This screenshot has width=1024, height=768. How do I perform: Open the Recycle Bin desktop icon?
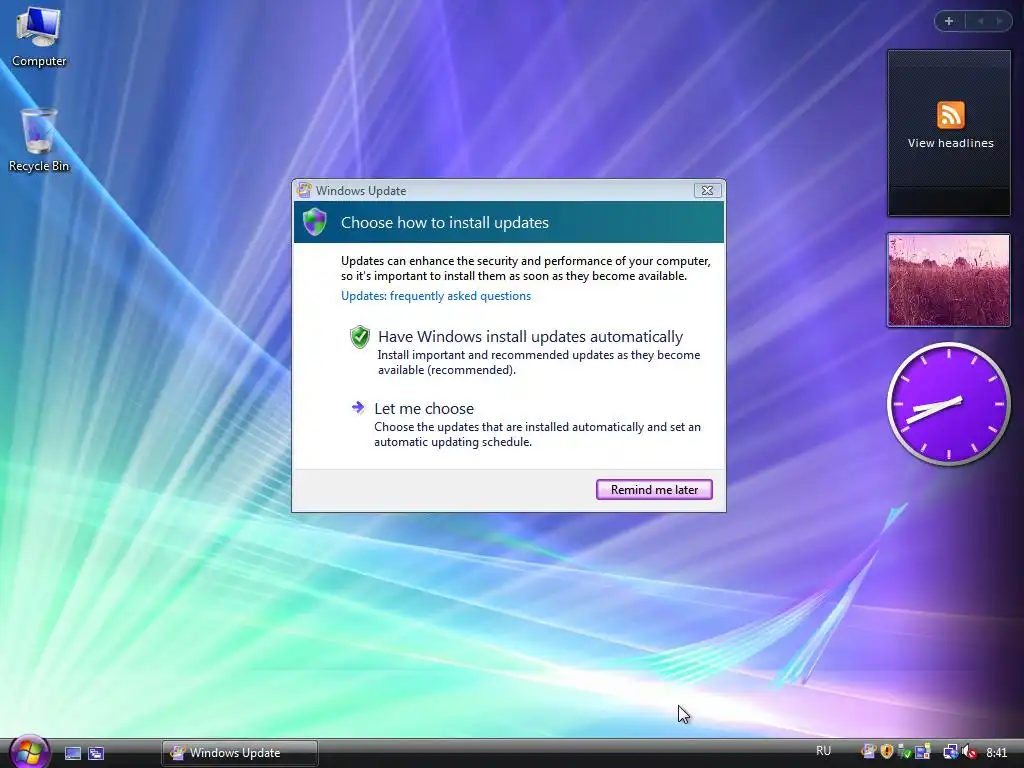tap(39, 140)
